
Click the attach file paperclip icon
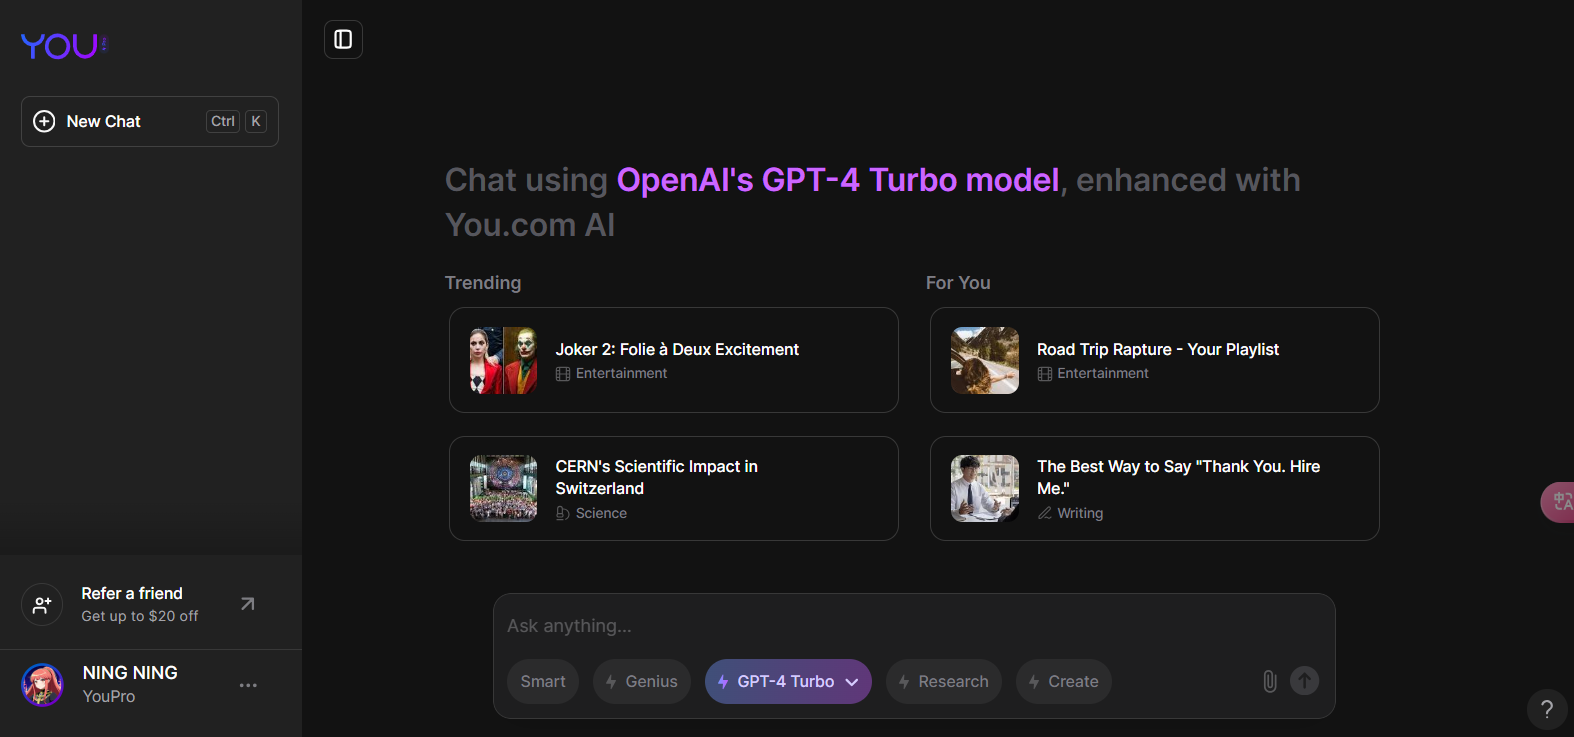[1270, 681]
